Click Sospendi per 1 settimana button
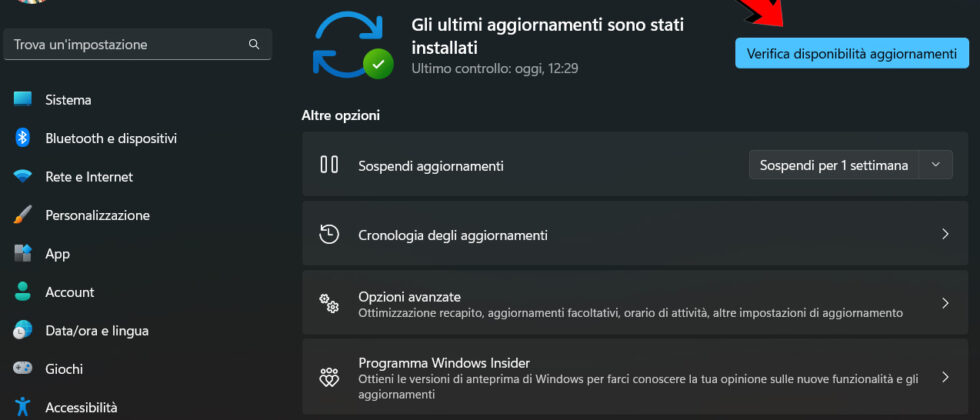This screenshot has width=980, height=420. tap(833, 165)
